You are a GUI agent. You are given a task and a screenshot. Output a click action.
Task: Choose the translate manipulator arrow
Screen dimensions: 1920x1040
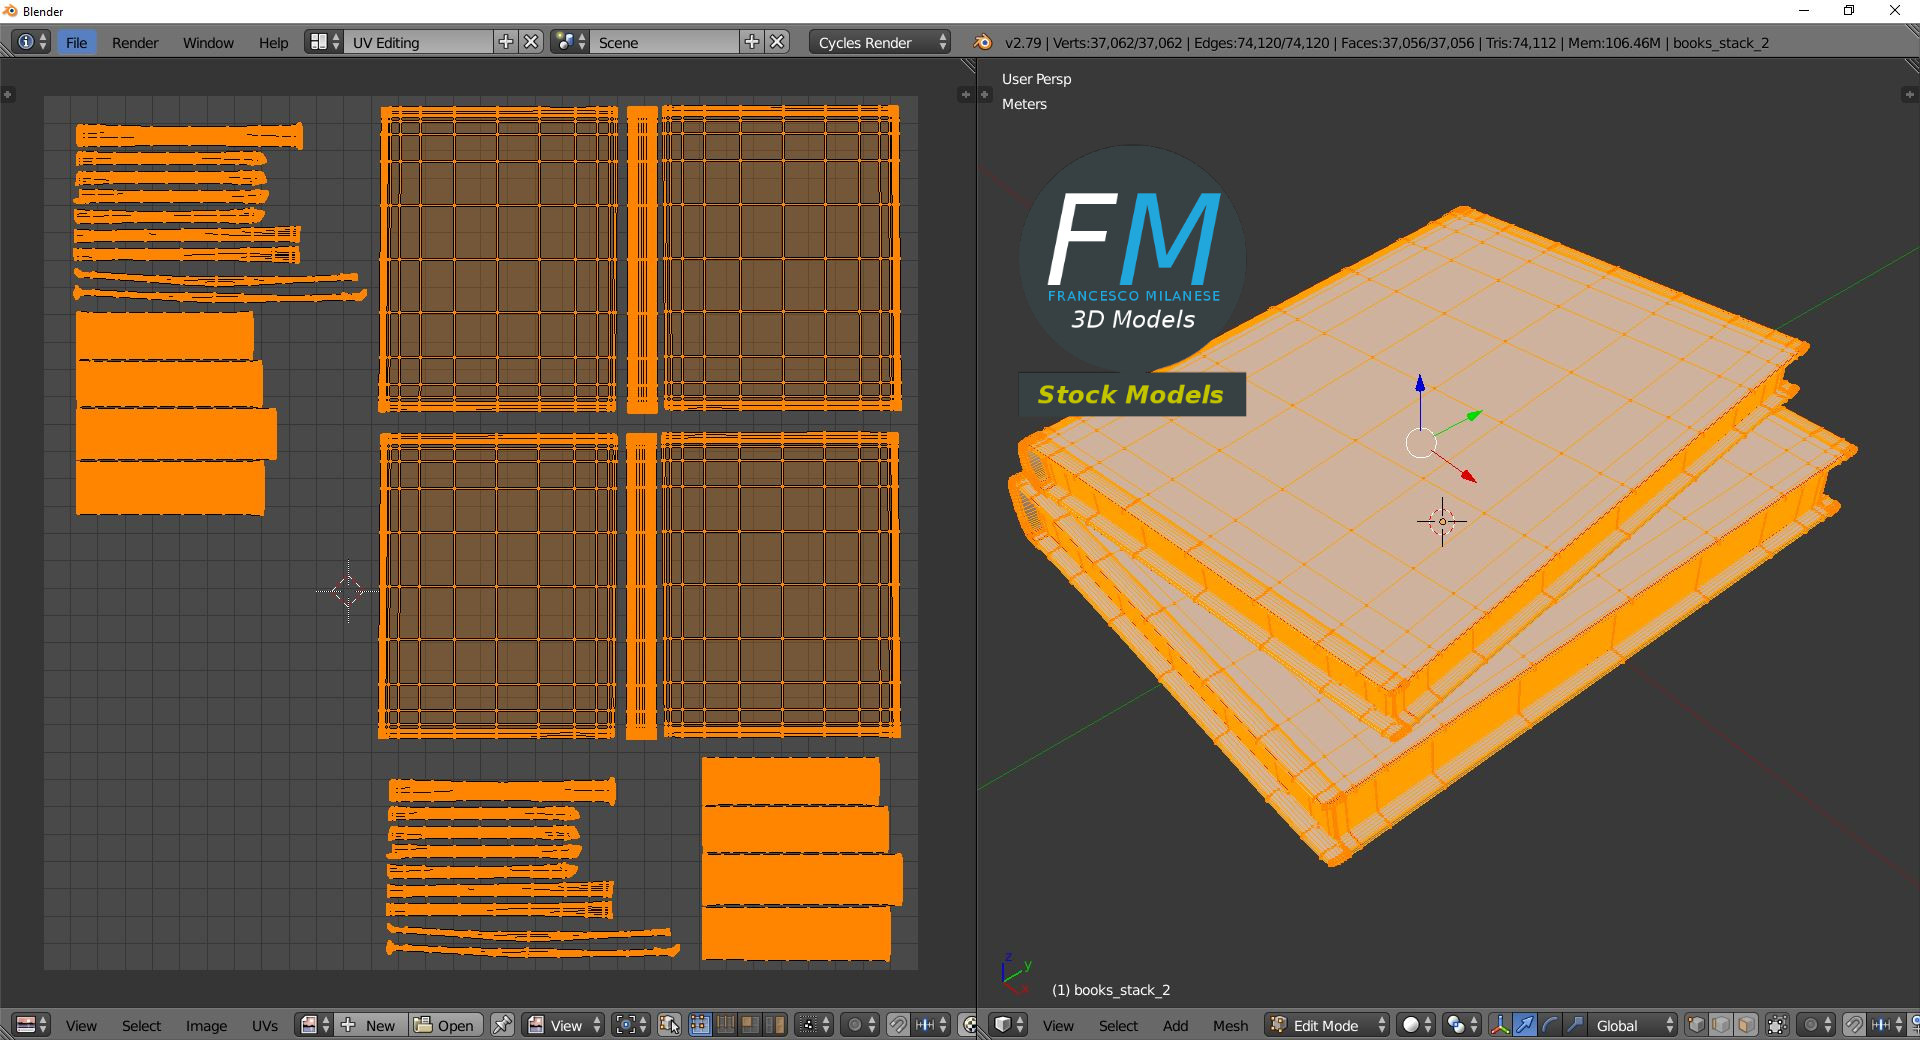[x=1525, y=1025]
